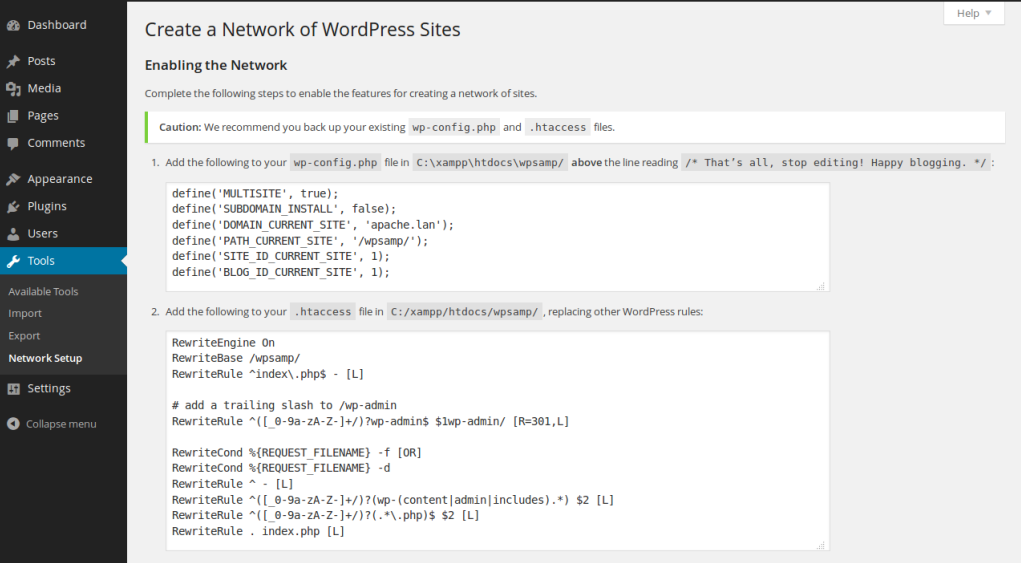The image size is (1021, 563).
Task: Click the Posts pushpin icon
Action: [13, 62]
